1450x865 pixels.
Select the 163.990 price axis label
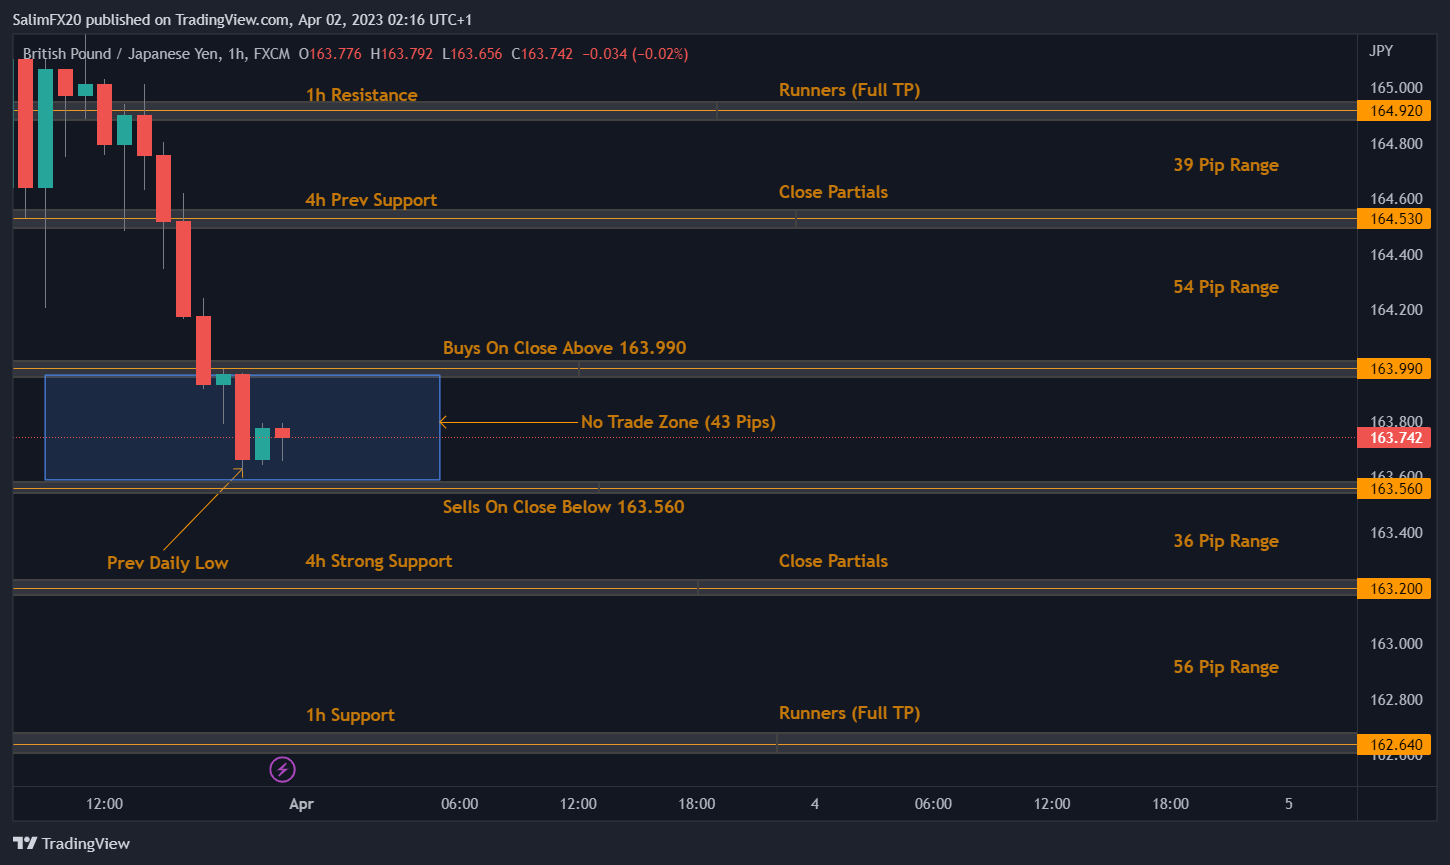(x=1394, y=369)
